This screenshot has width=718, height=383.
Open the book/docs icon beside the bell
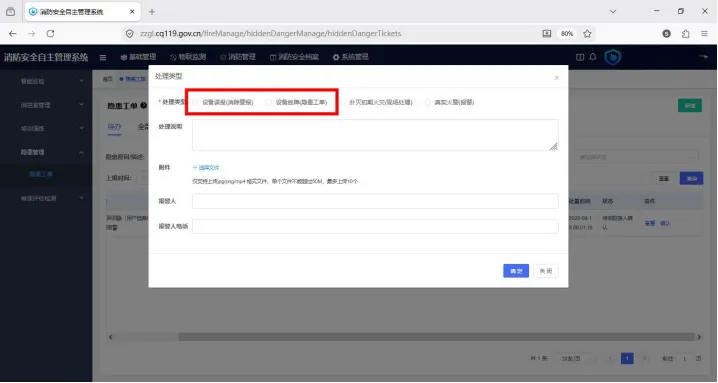580,57
